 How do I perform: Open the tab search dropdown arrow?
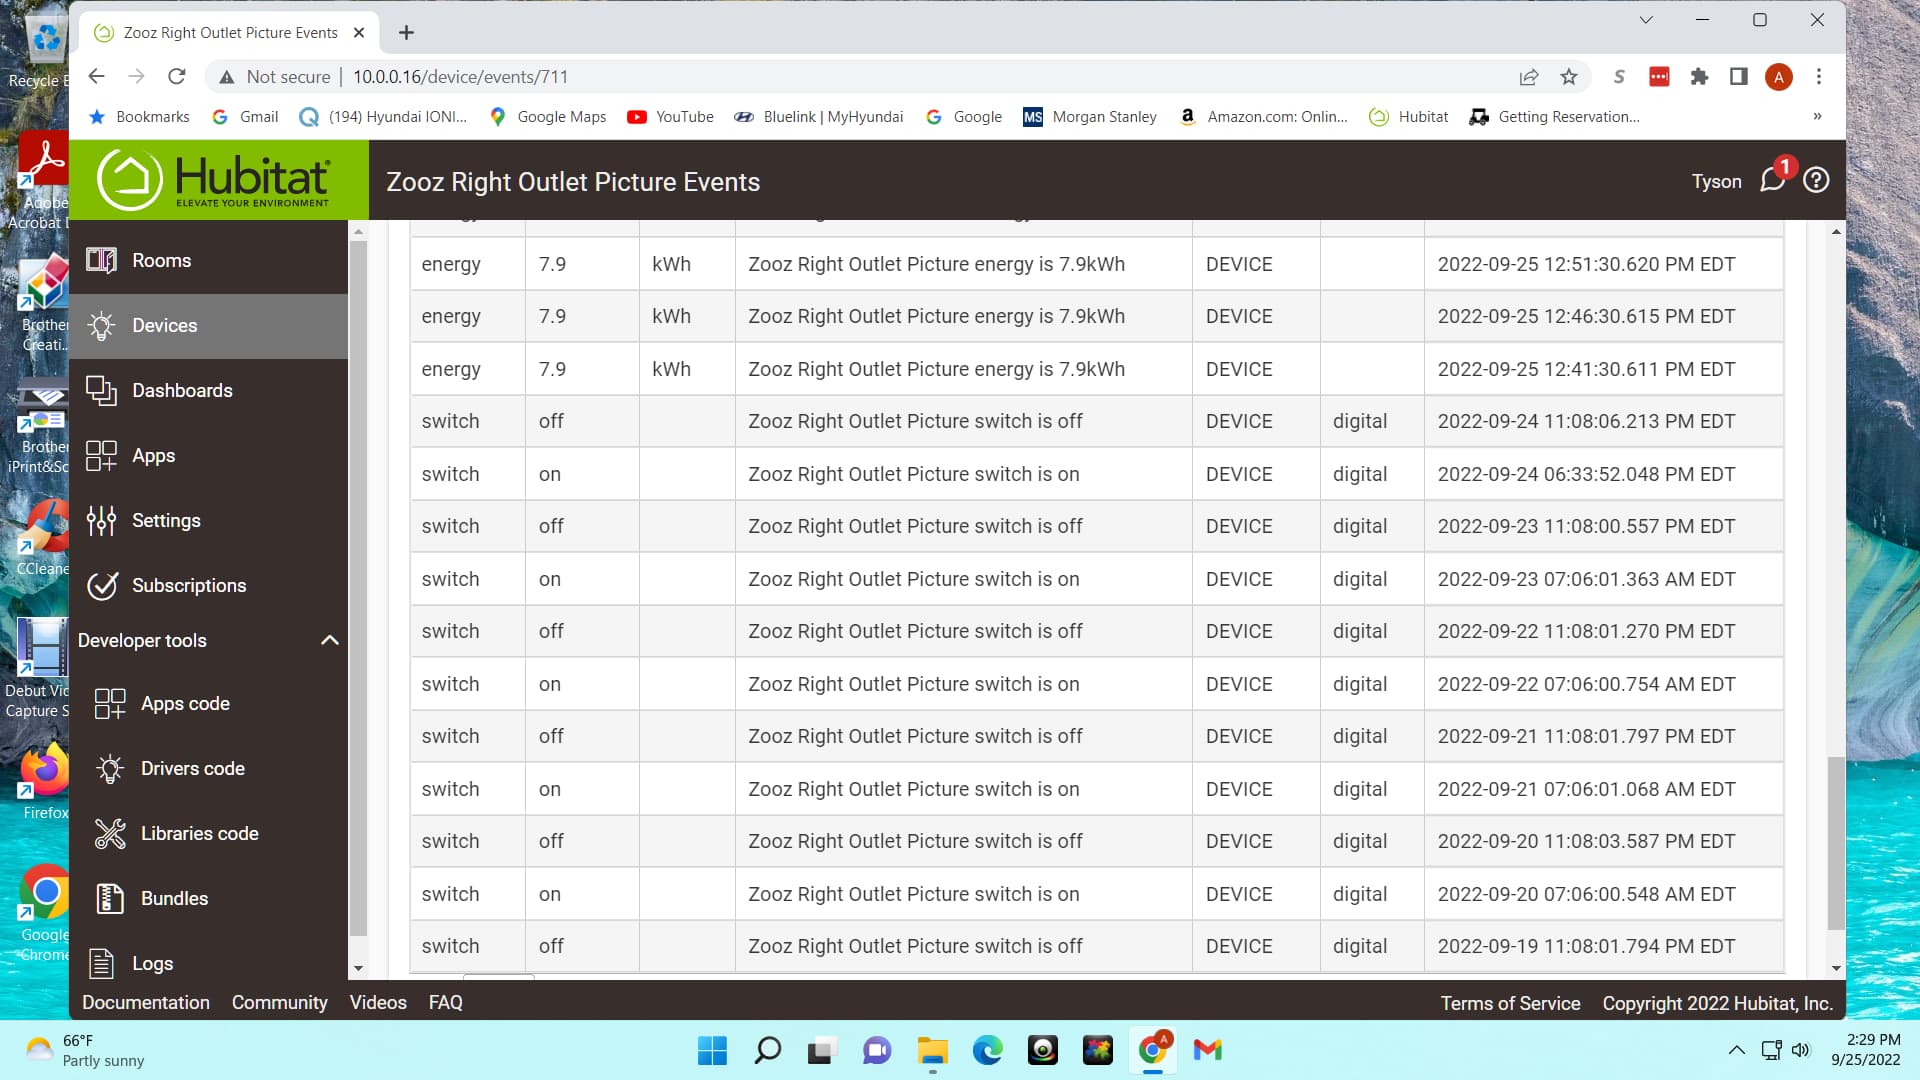click(1646, 20)
